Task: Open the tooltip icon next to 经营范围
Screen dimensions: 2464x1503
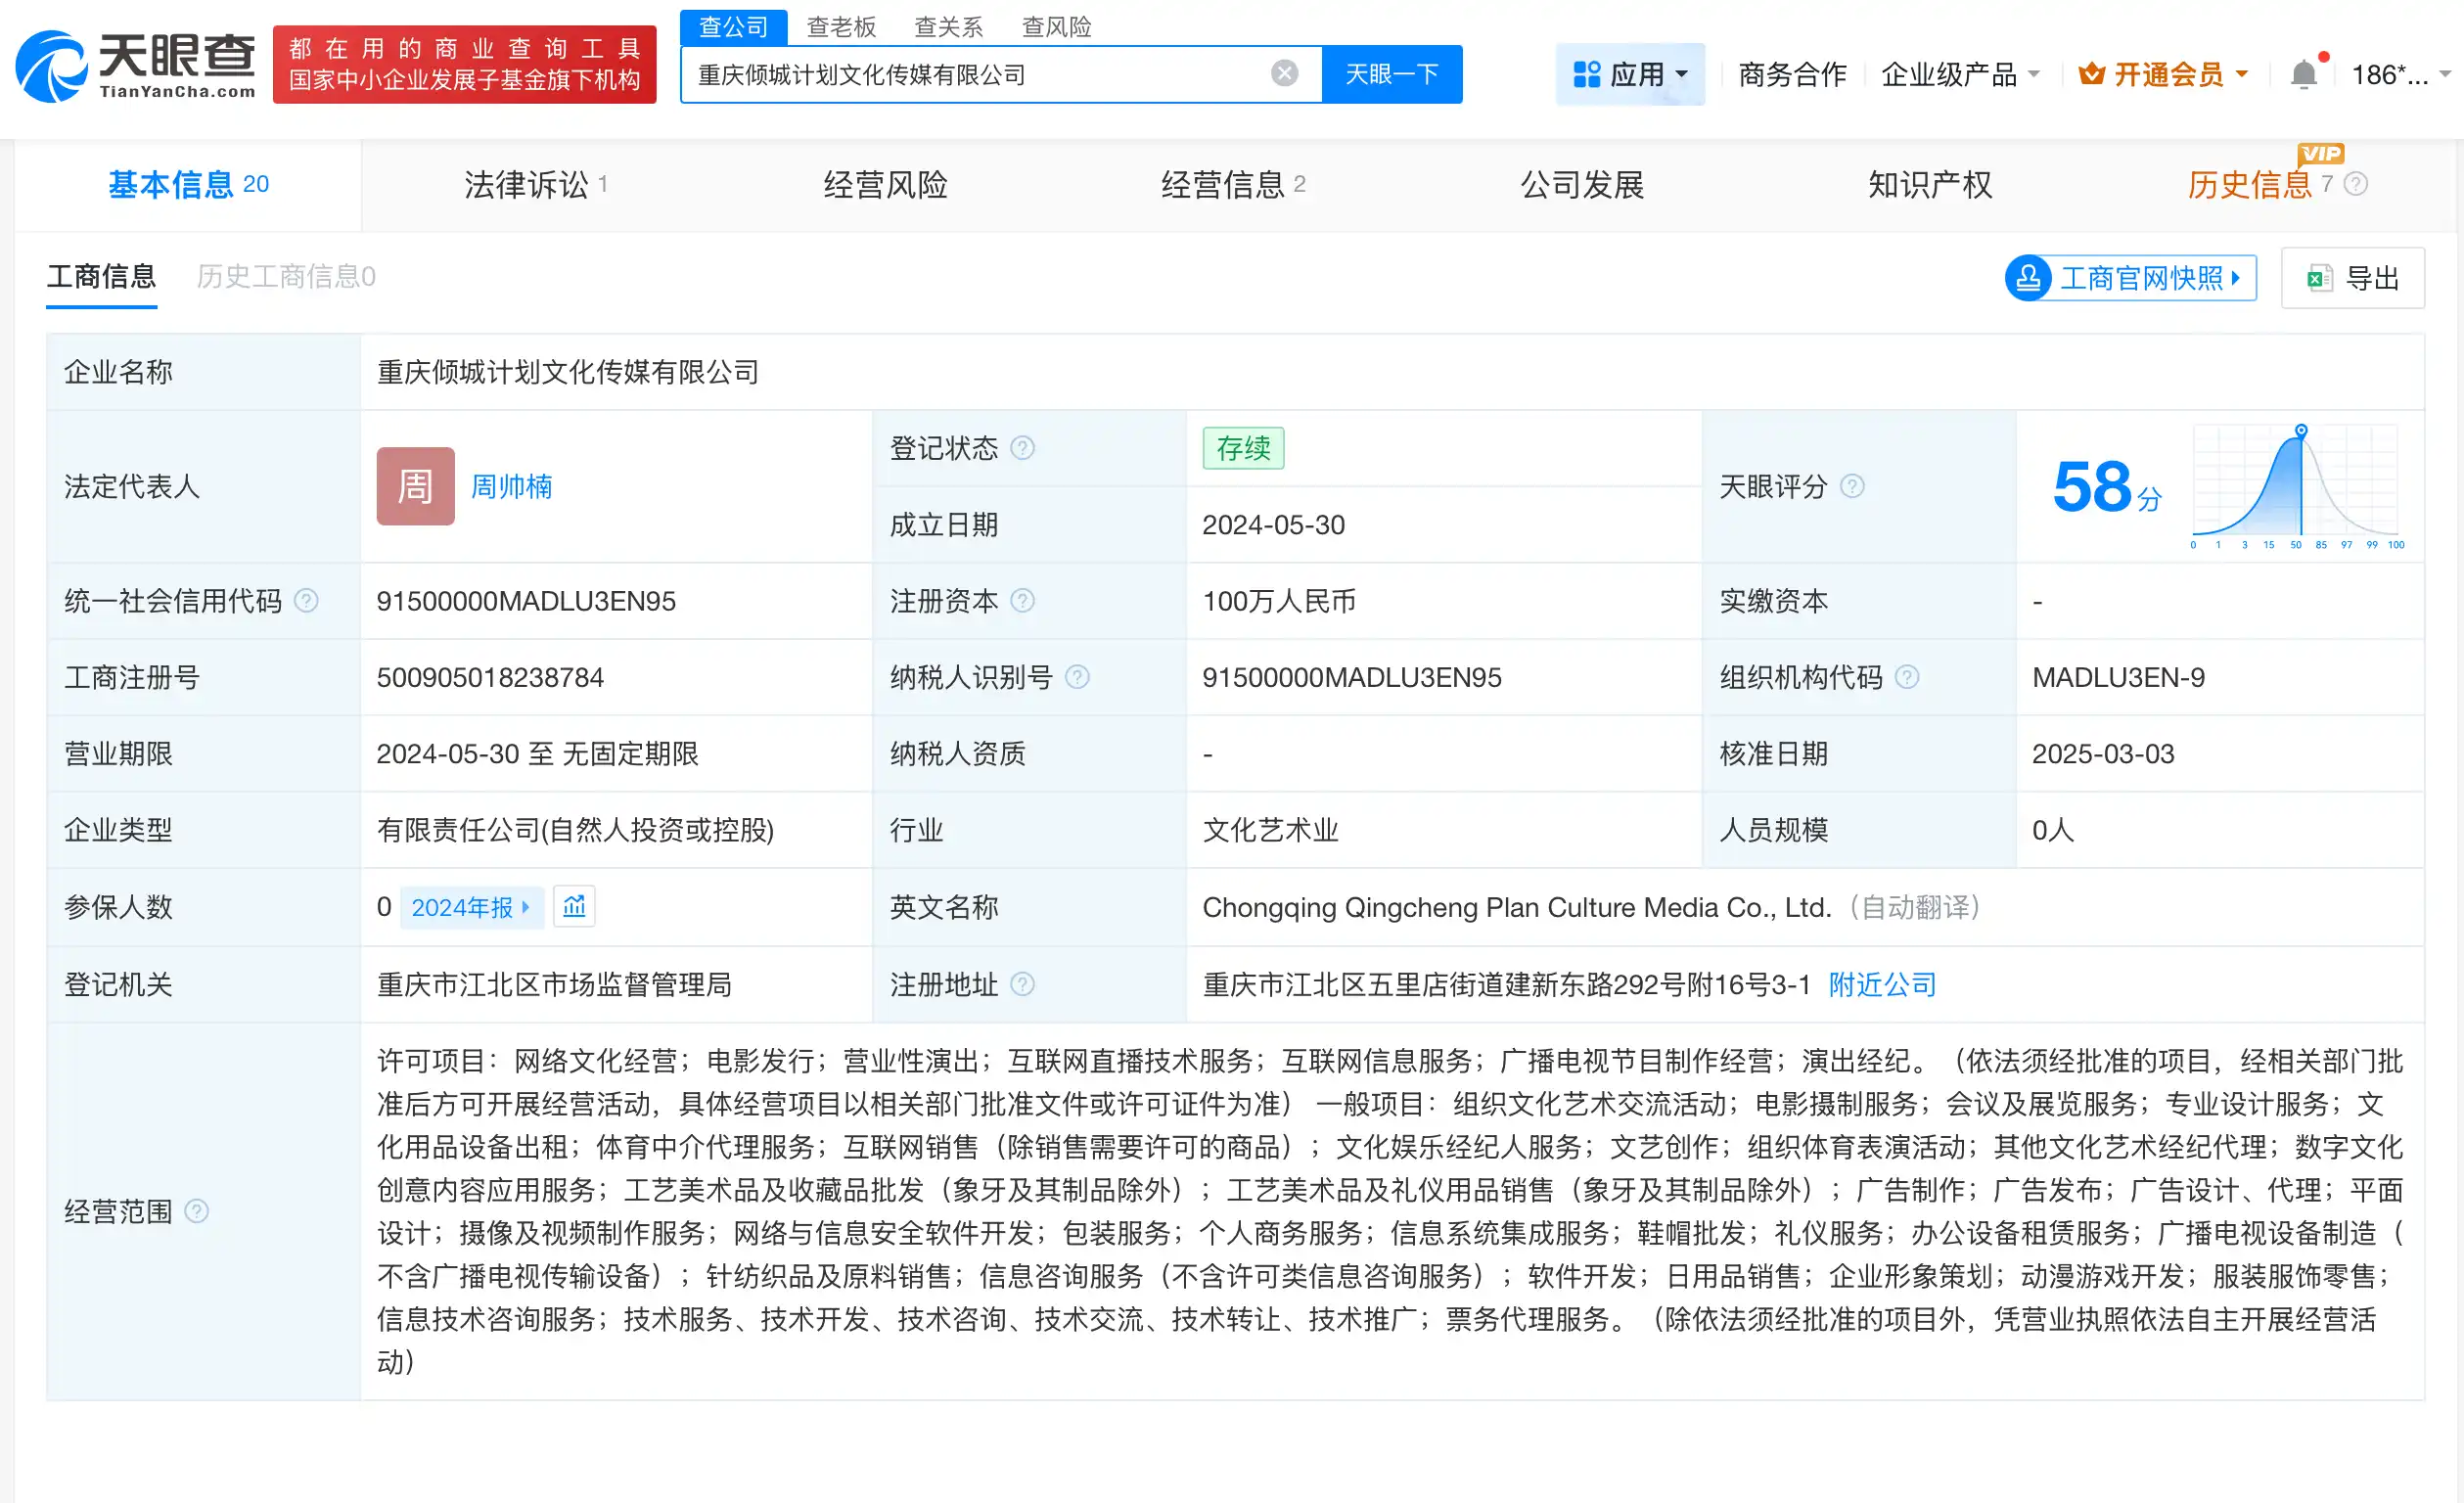Action: coord(197,1211)
